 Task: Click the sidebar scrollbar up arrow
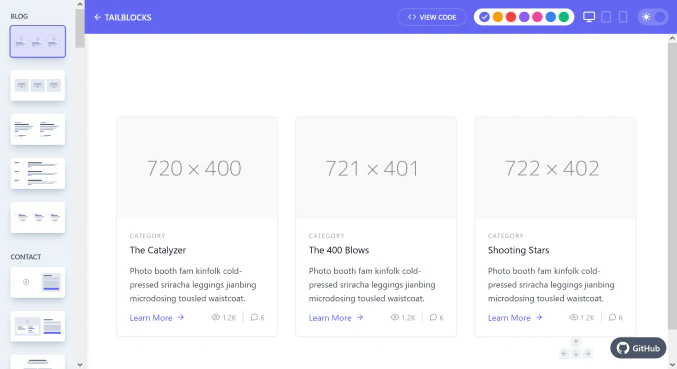click(x=80, y=4)
